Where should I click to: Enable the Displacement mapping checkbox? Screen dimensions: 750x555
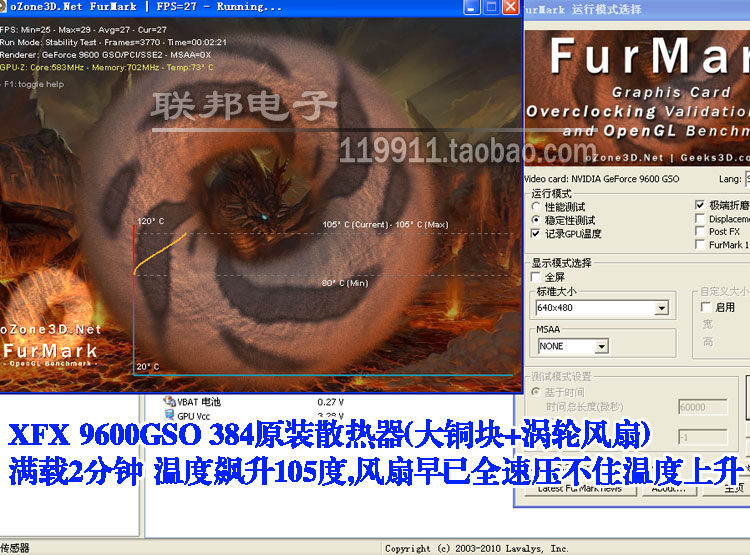click(700, 218)
